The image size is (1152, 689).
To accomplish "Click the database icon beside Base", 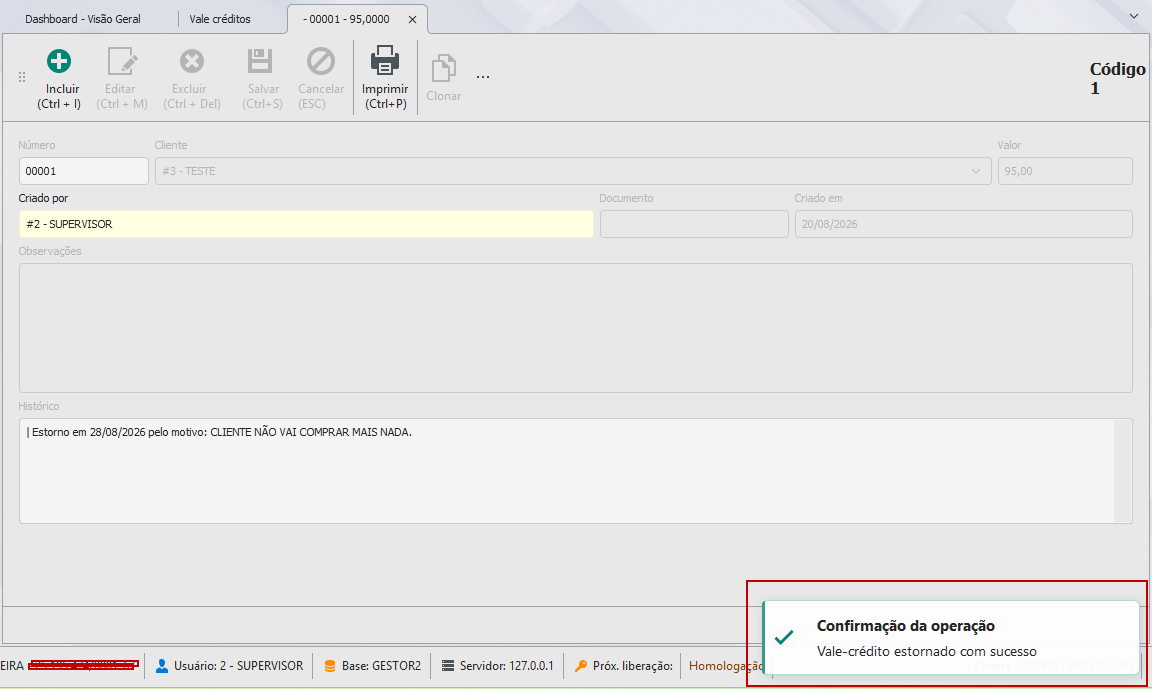I will [330, 666].
